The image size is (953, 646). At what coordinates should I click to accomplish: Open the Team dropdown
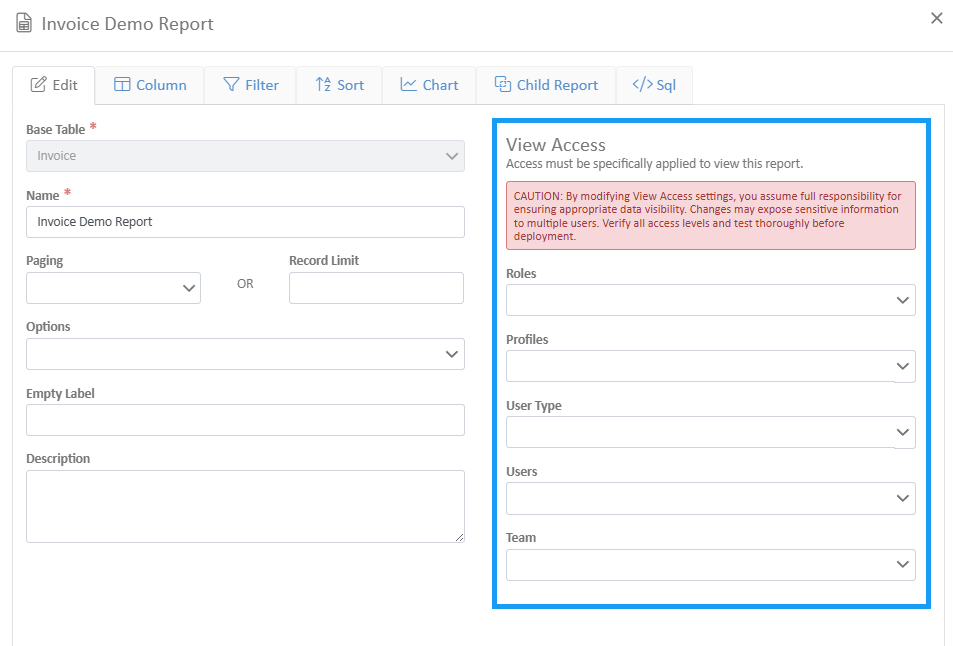point(710,564)
